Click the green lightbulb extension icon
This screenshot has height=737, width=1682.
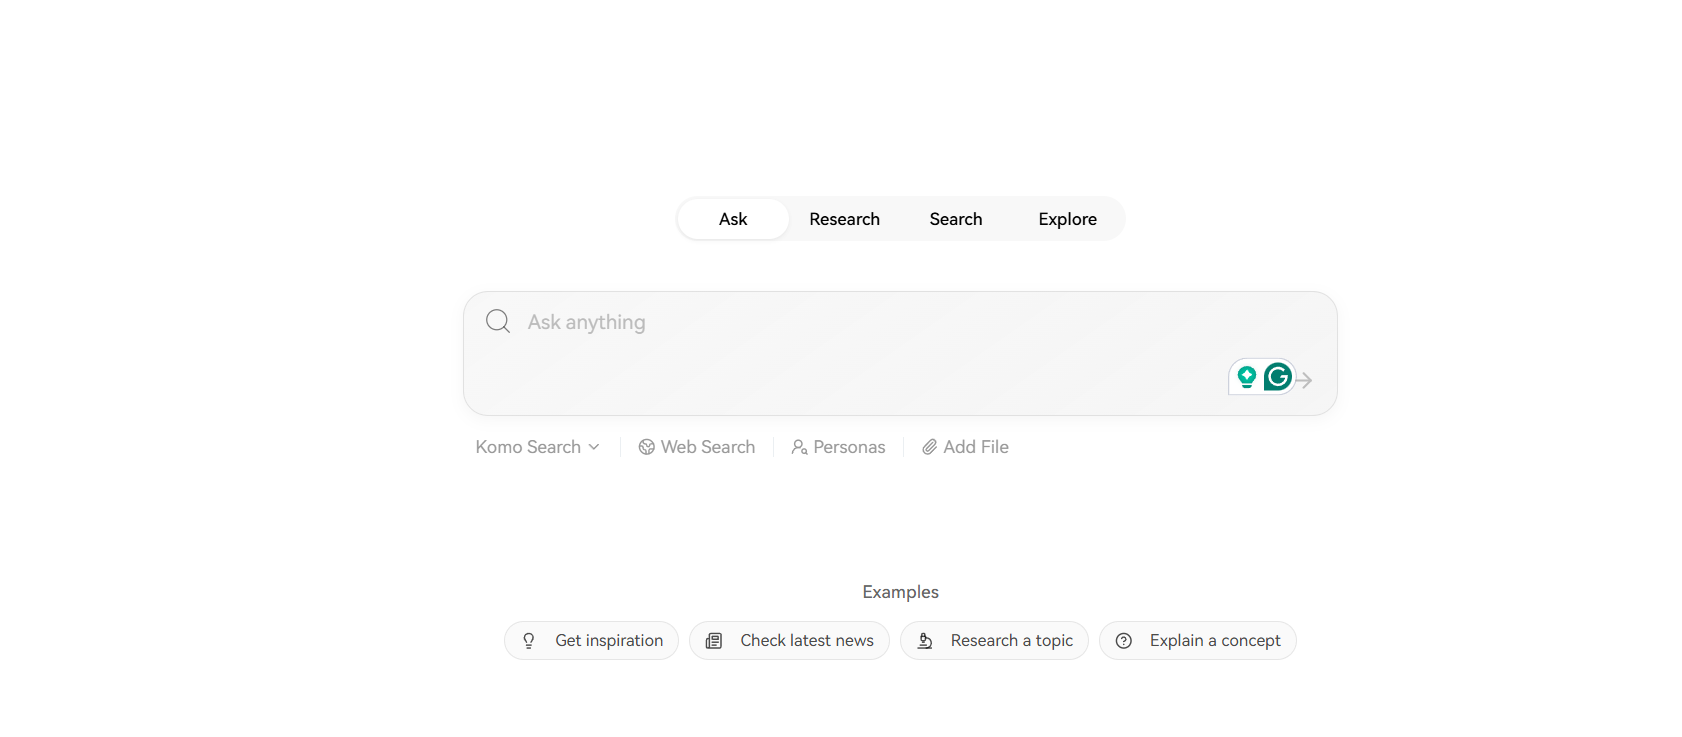pyautogui.click(x=1246, y=377)
